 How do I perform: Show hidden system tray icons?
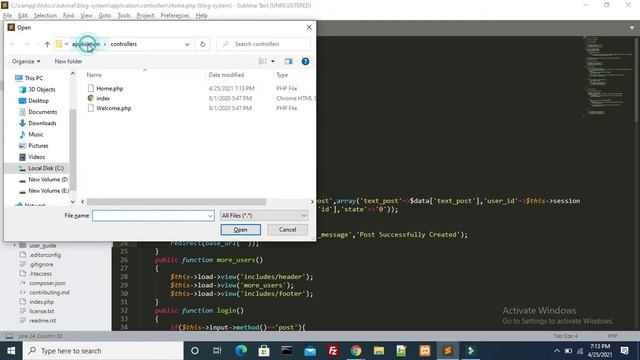(557, 351)
